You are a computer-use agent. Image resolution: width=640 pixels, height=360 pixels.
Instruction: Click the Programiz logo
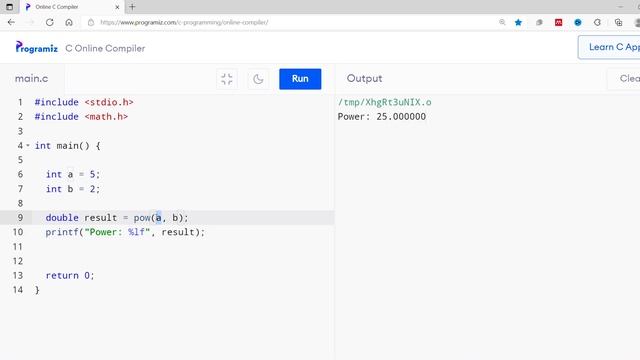(x=36, y=47)
